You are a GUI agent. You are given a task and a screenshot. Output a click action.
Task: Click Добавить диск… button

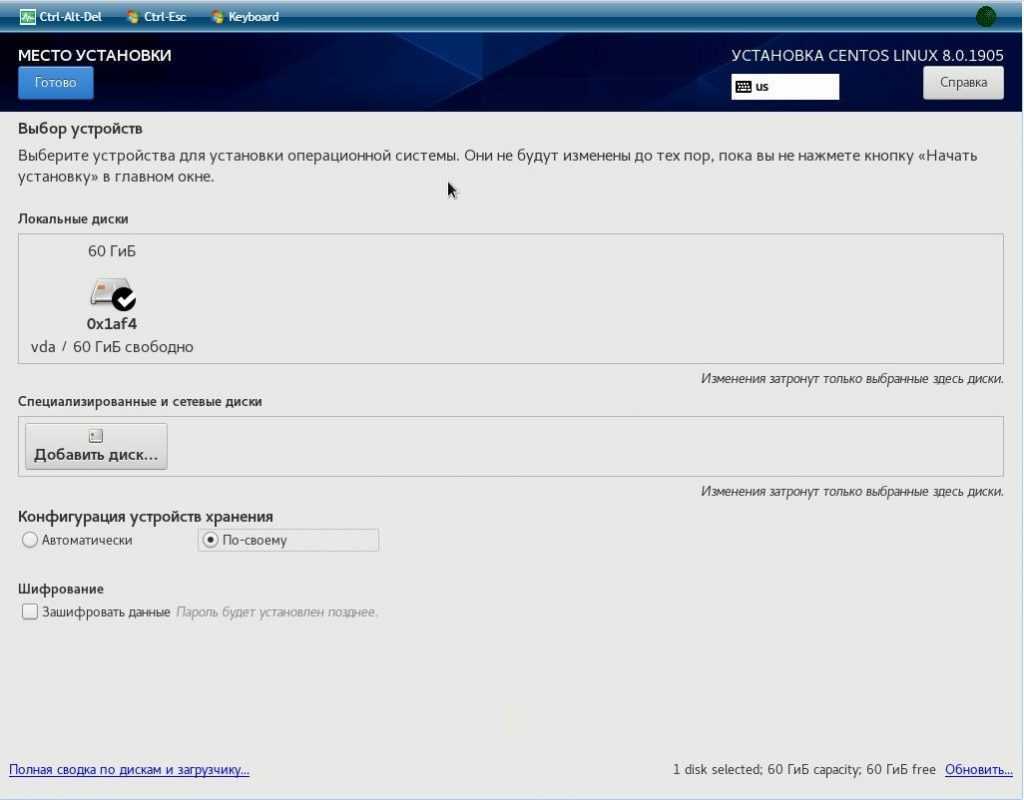[x=96, y=446]
